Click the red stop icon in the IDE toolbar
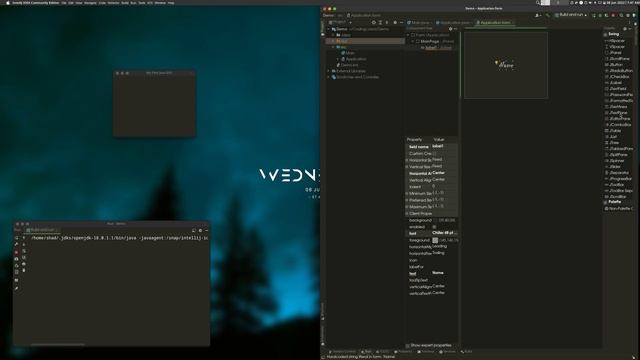The image size is (640, 360). point(613,15)
